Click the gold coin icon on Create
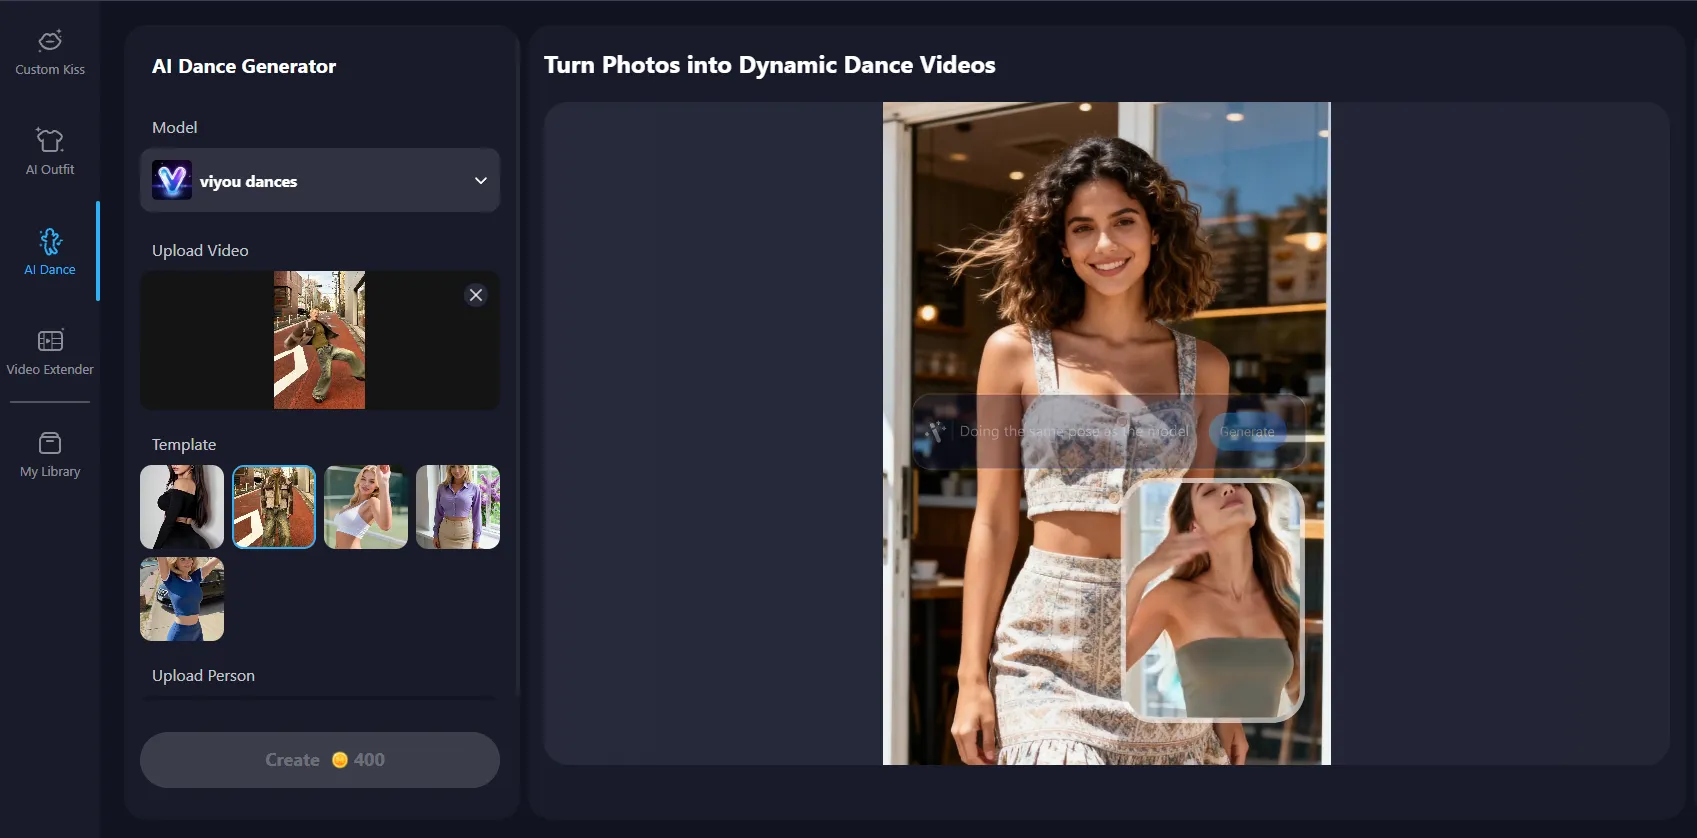1697x838 pixels. 340,760
